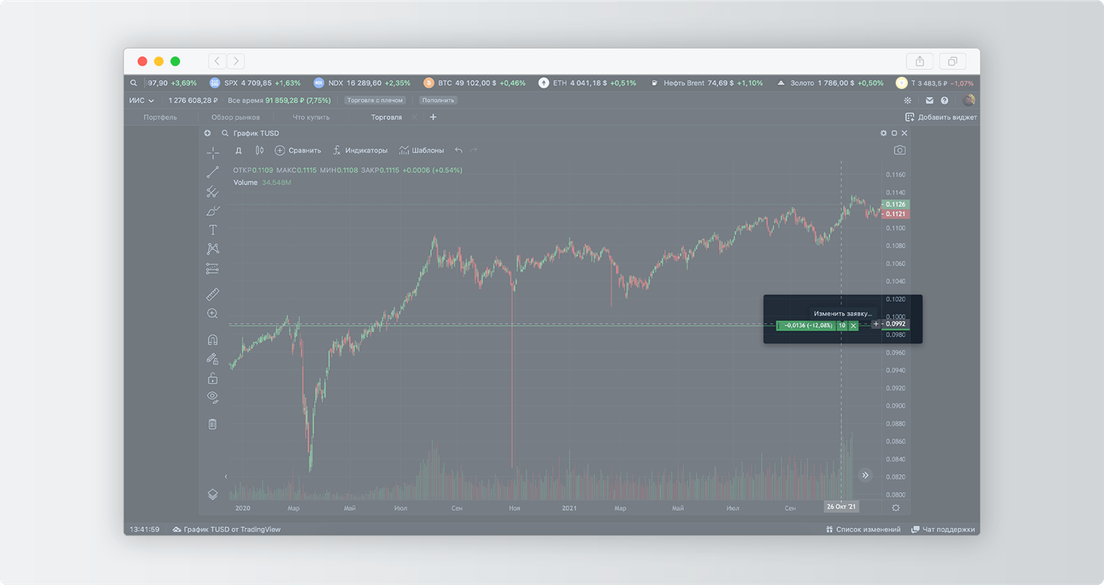Select the trend line drawing tool
This screenshot has height=585, width=1104.
(x=213, y=172)
